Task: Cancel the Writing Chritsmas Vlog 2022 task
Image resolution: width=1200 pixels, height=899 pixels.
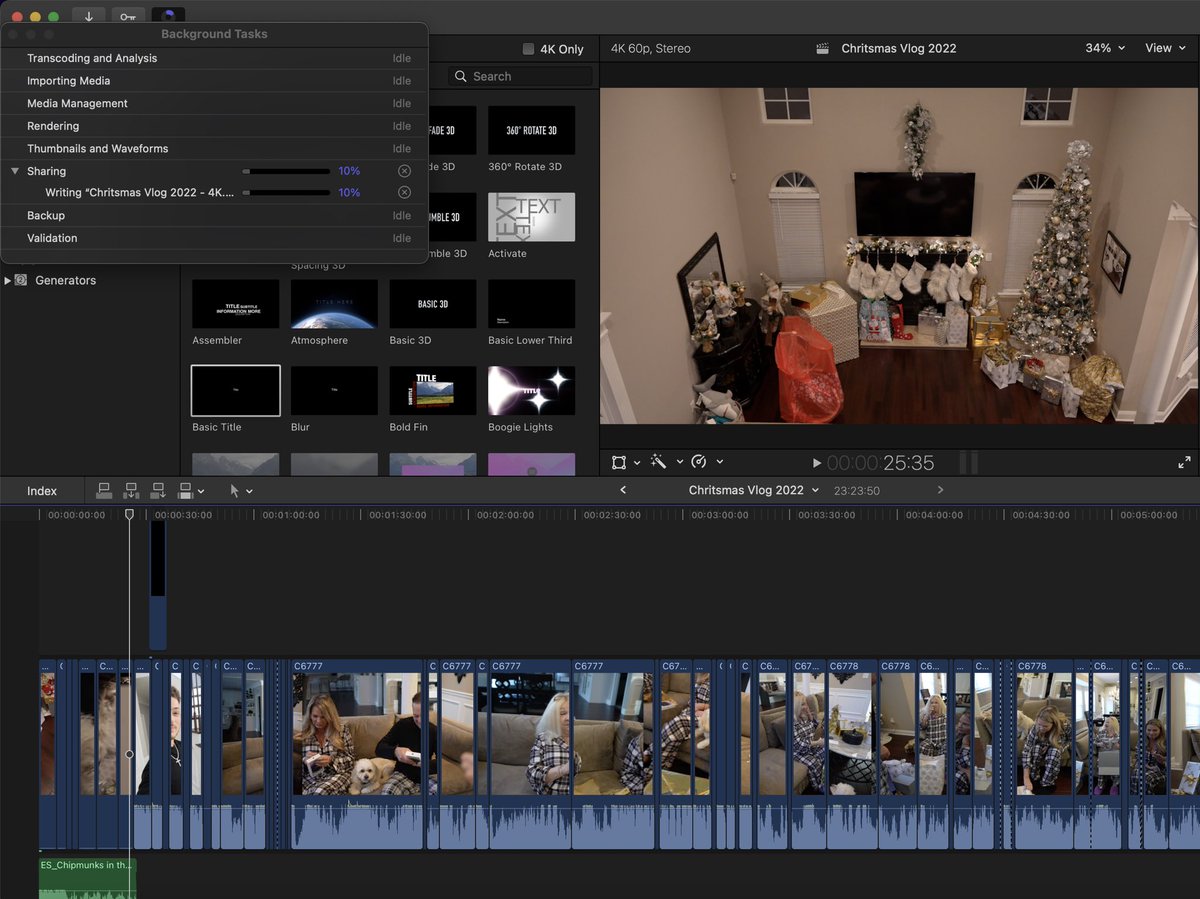Action: pos(404,193)
